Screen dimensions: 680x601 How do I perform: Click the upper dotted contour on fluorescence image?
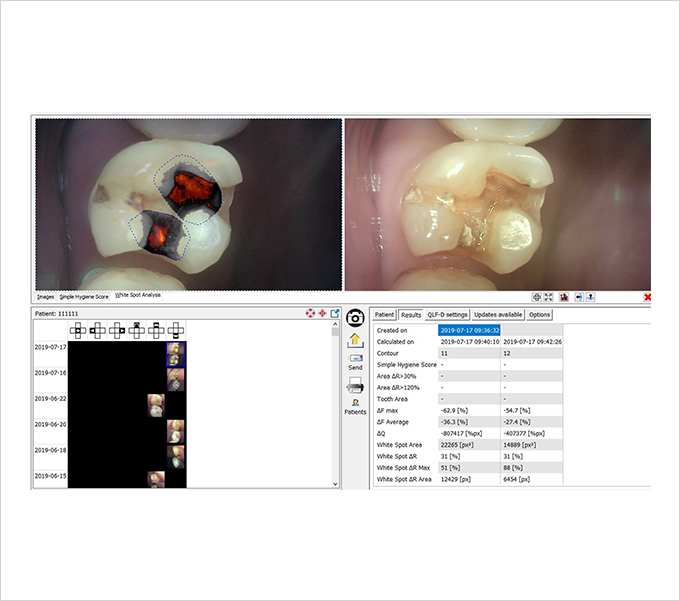(188, 189)
